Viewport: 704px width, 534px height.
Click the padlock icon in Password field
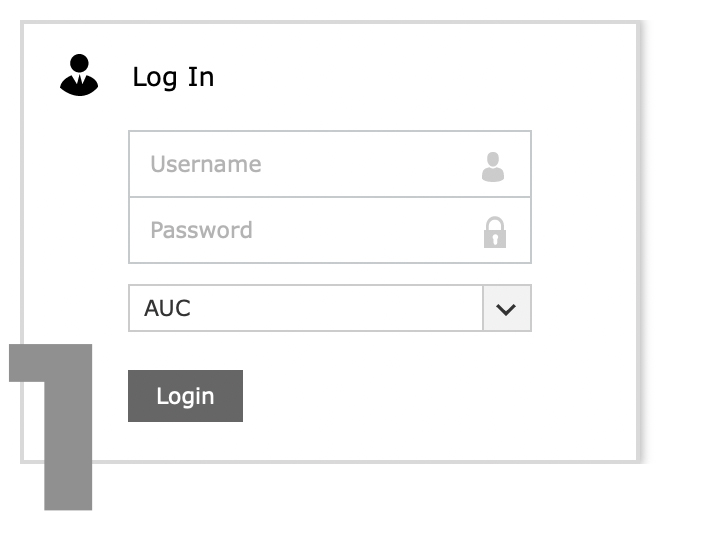(495, 232)
